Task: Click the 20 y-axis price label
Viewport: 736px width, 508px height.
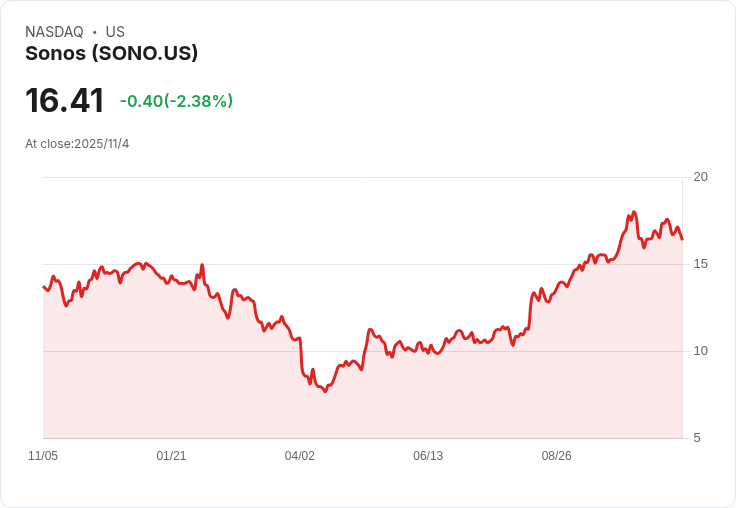Action: tap(701, 177)
